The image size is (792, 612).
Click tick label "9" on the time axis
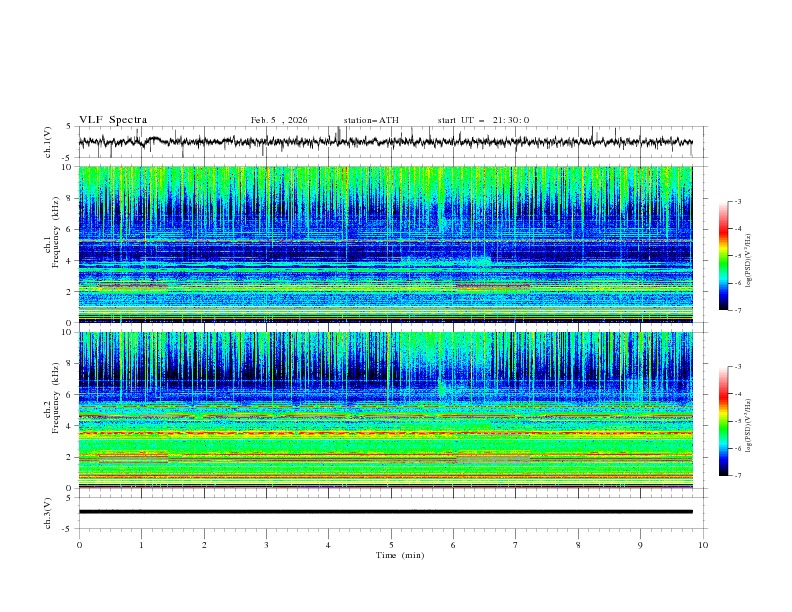(x=640, y=545)
